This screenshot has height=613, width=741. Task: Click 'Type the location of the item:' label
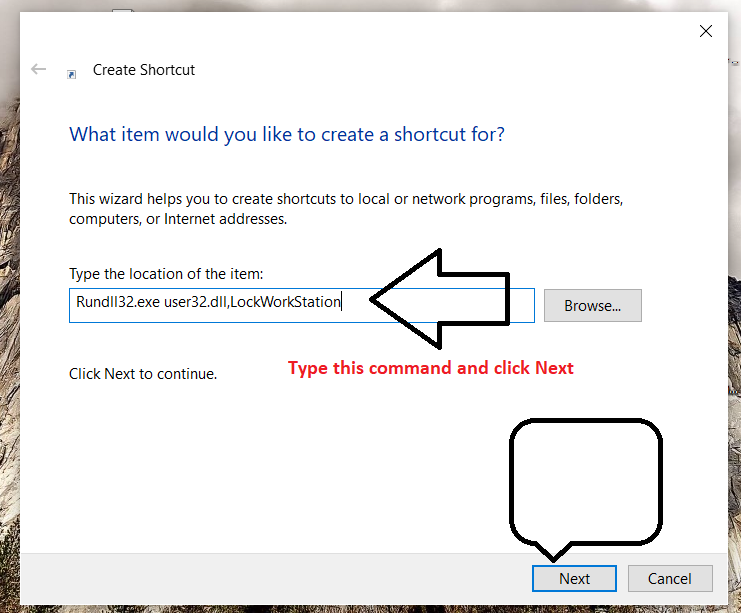click(166, 274)
